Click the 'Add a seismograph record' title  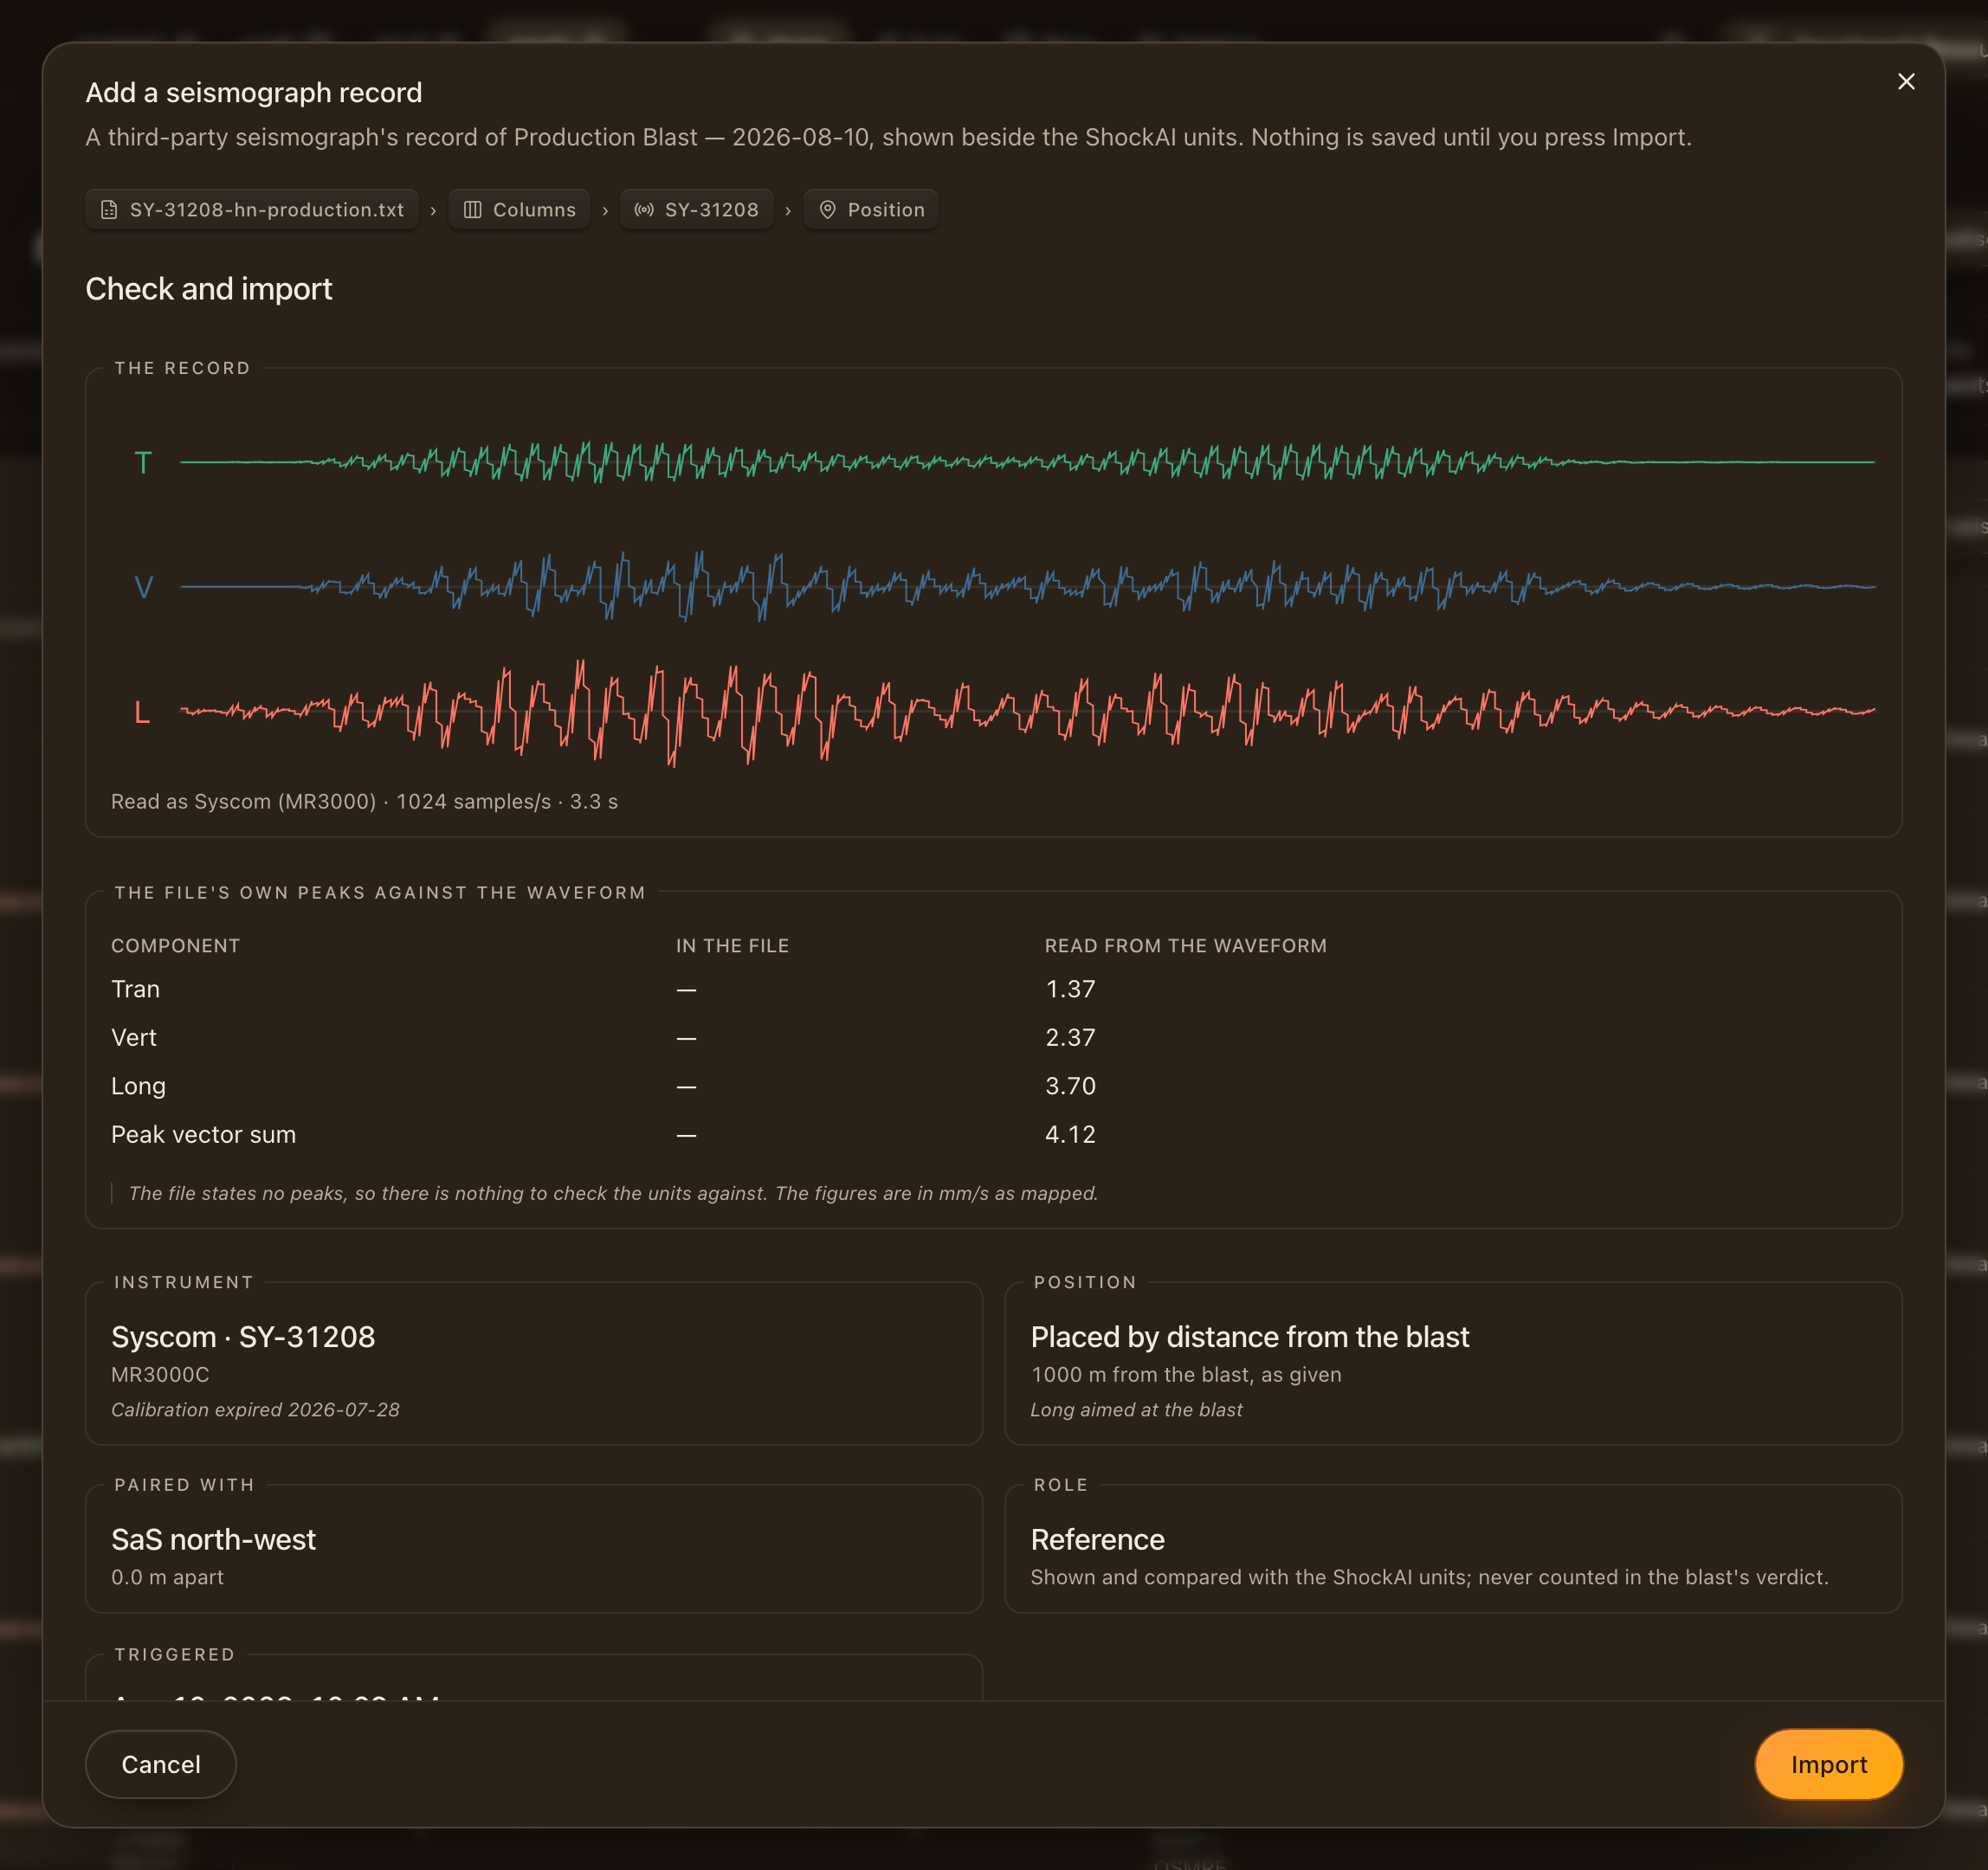[254, 93]
